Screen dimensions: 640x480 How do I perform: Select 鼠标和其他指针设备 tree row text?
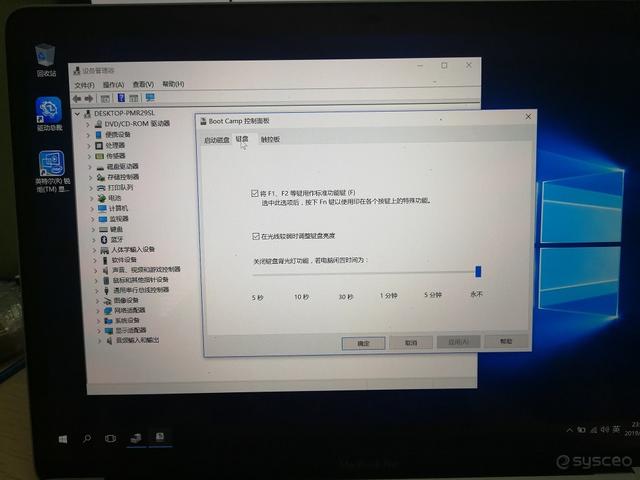141,280
